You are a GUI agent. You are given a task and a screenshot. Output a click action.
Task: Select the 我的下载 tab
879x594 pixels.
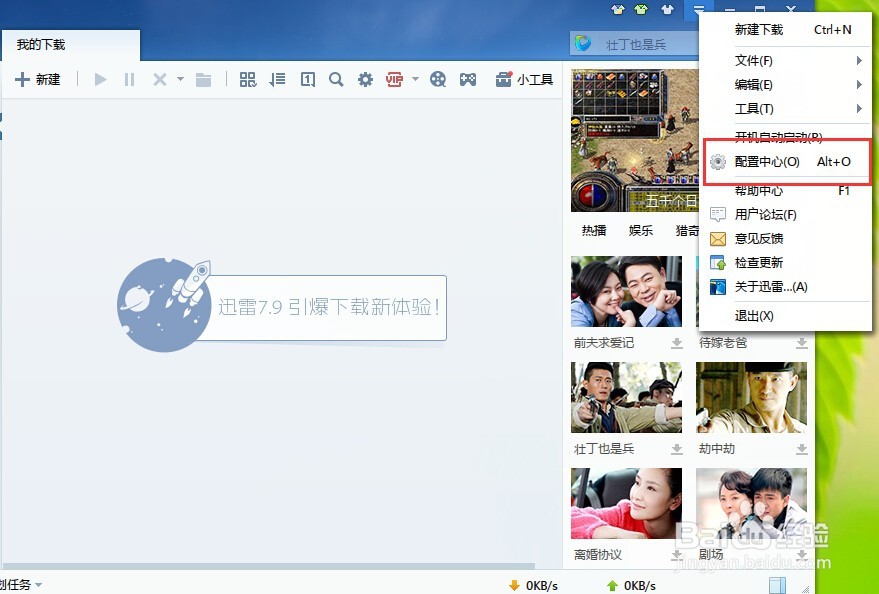[x=70, y=45]
